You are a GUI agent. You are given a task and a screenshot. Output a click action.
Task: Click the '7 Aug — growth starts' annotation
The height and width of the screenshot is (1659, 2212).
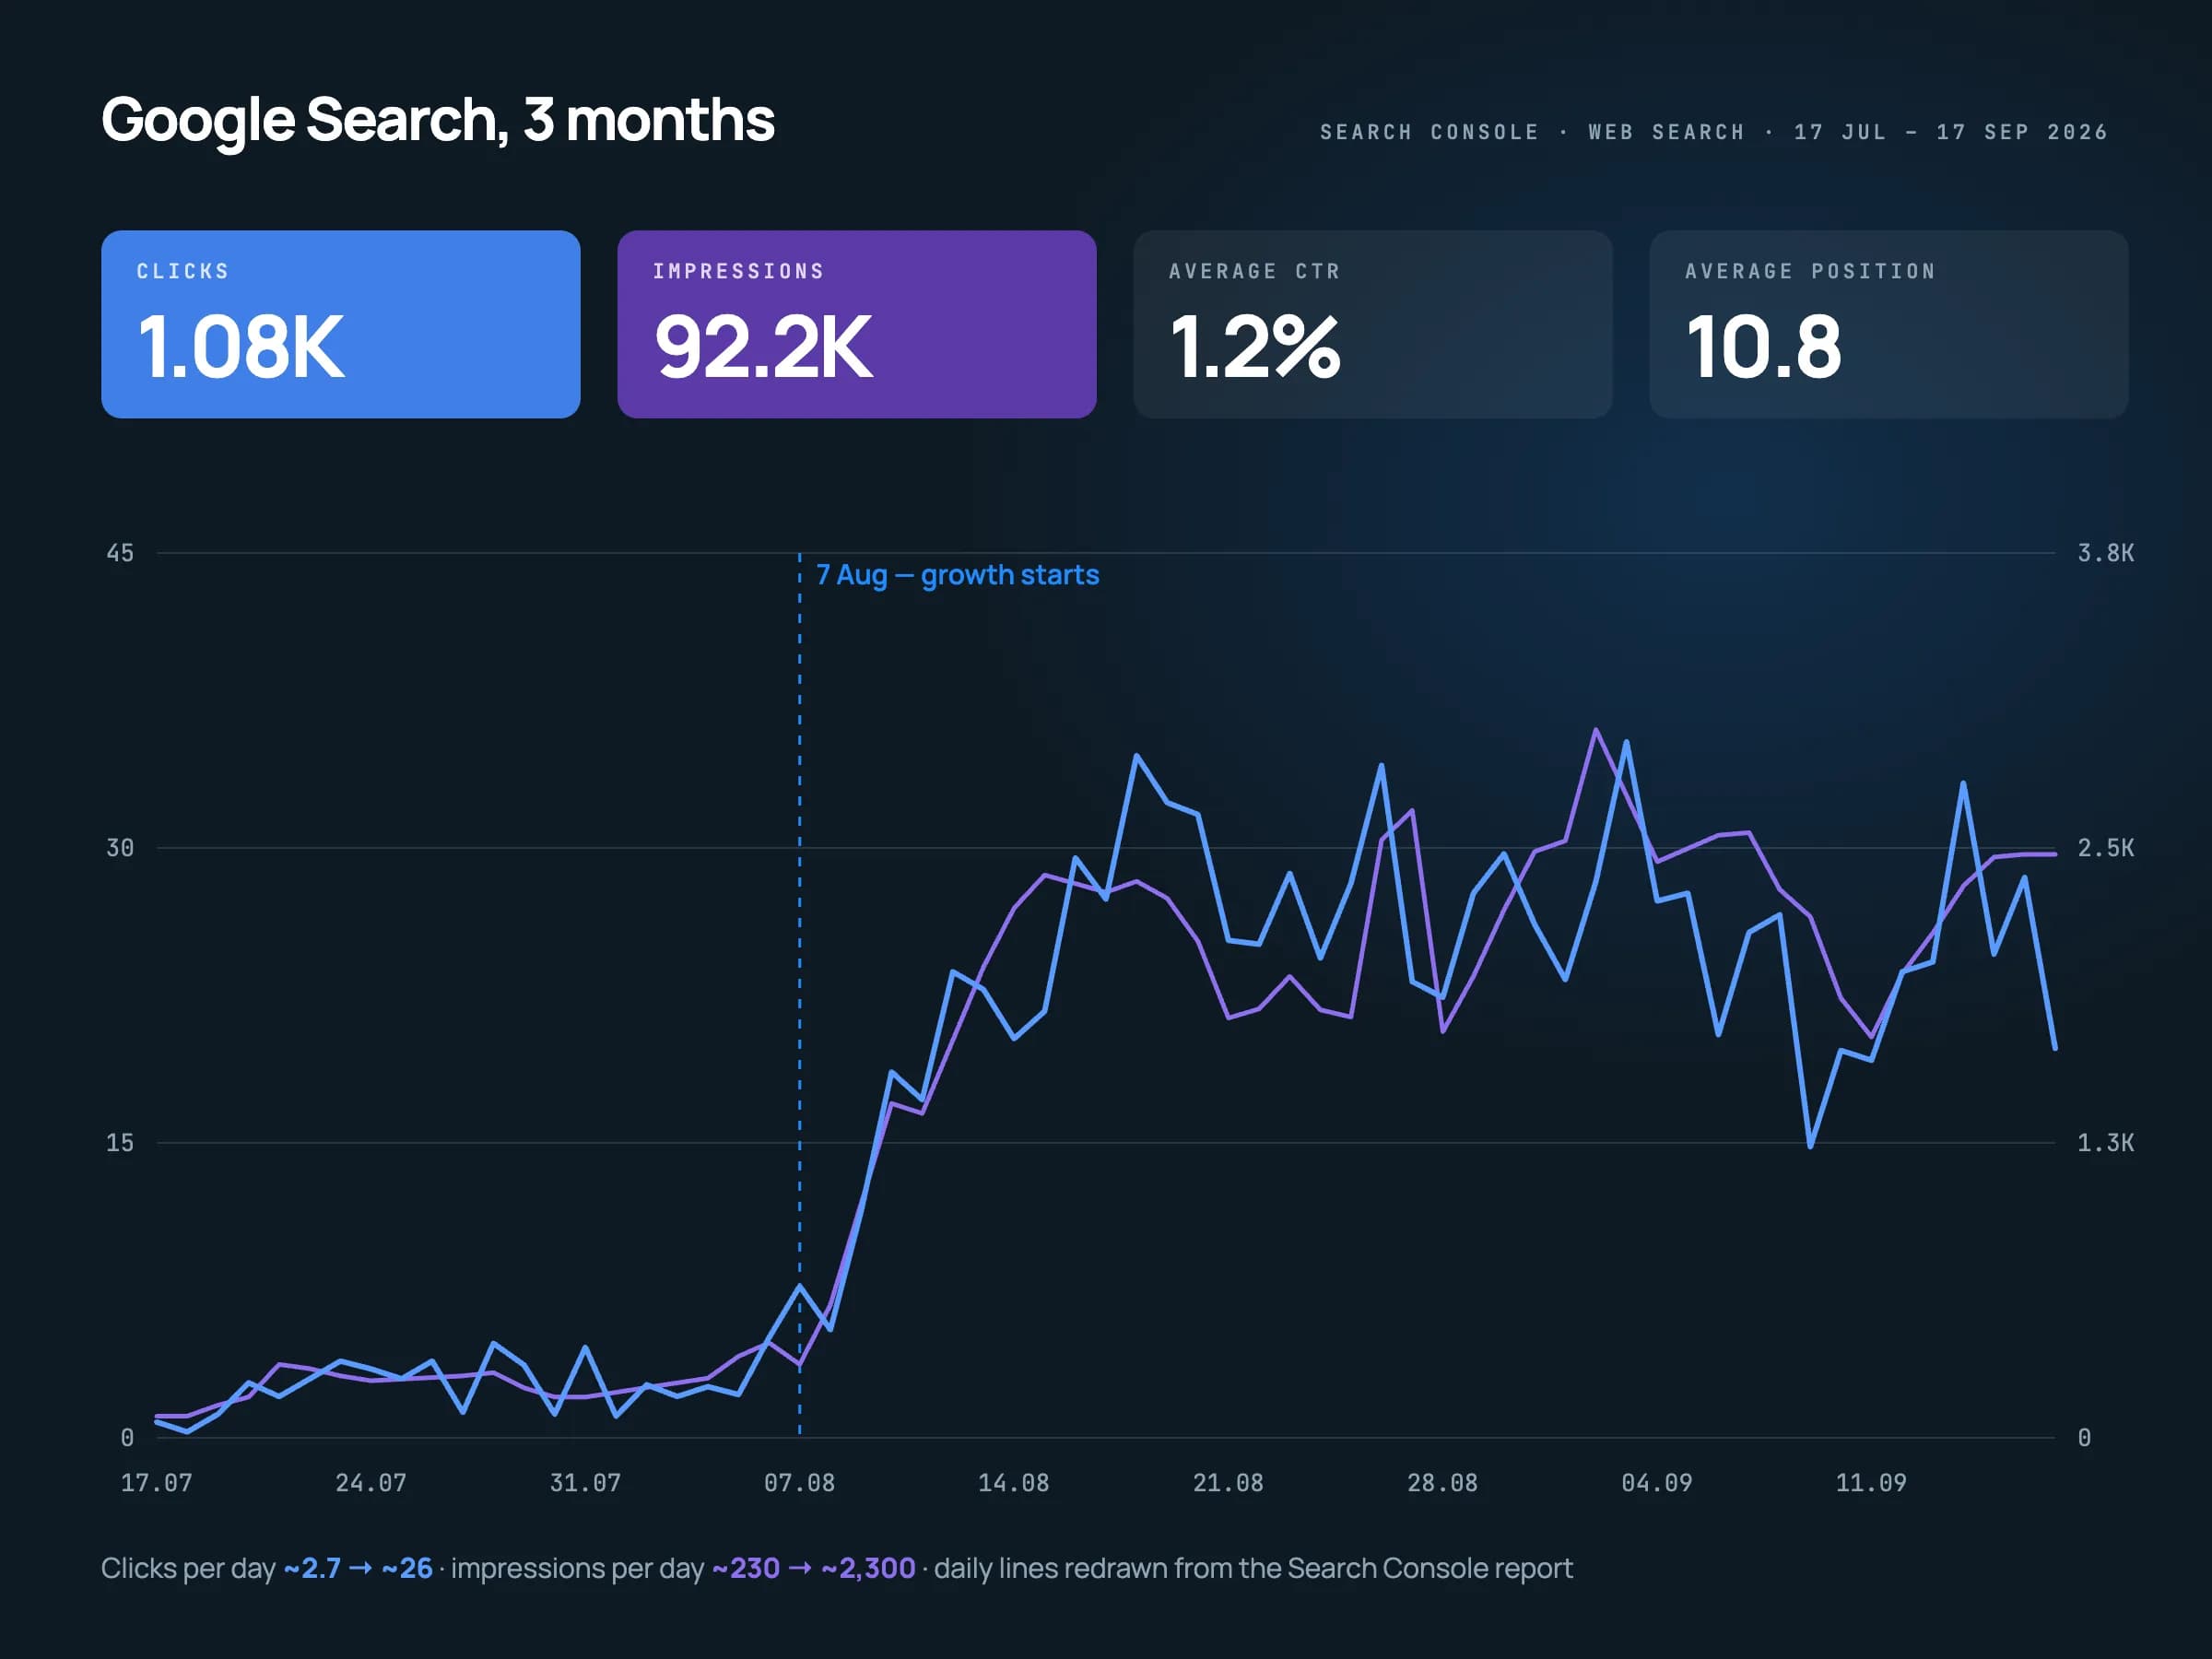pos(957,575)
